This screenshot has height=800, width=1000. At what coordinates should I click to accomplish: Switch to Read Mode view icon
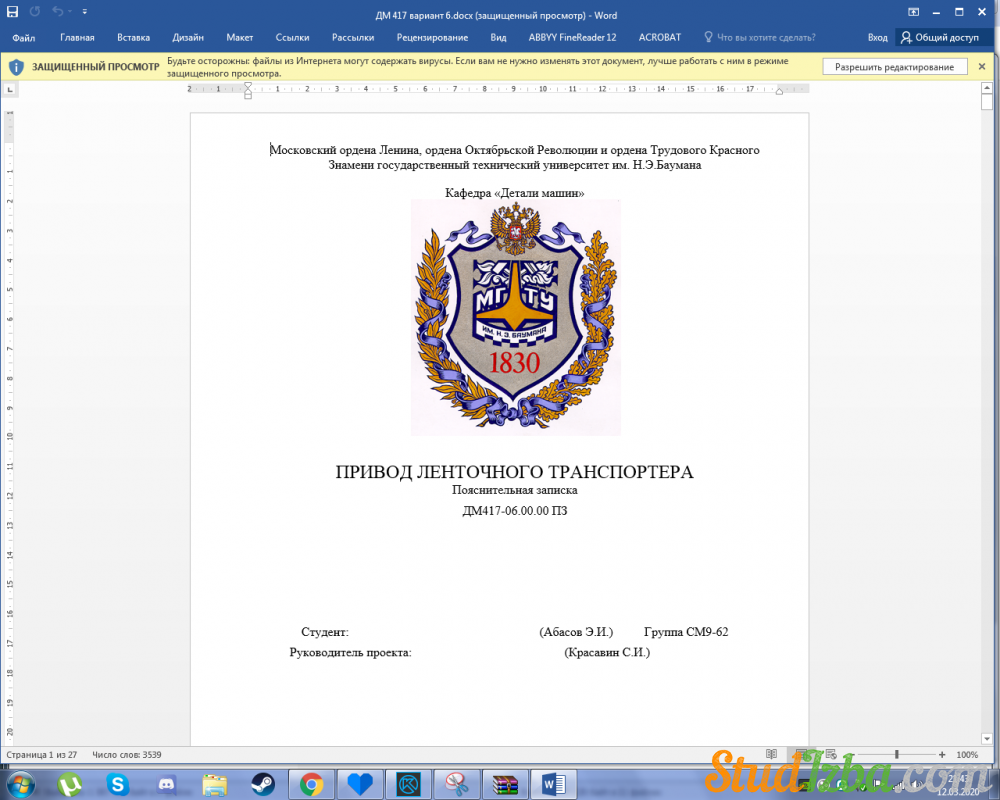[772, 754]
